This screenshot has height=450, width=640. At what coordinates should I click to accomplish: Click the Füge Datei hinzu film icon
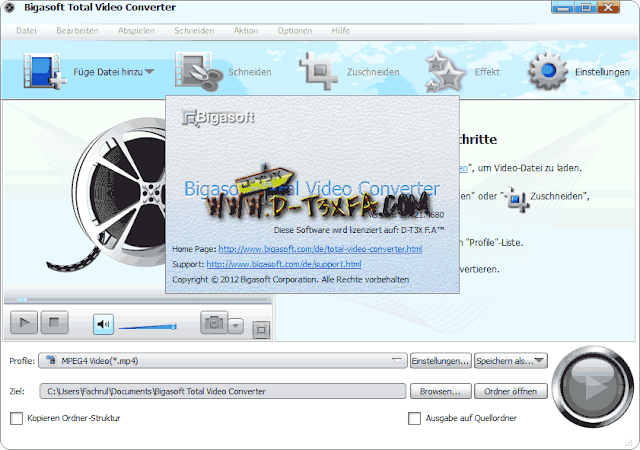(x=44, y=71)
